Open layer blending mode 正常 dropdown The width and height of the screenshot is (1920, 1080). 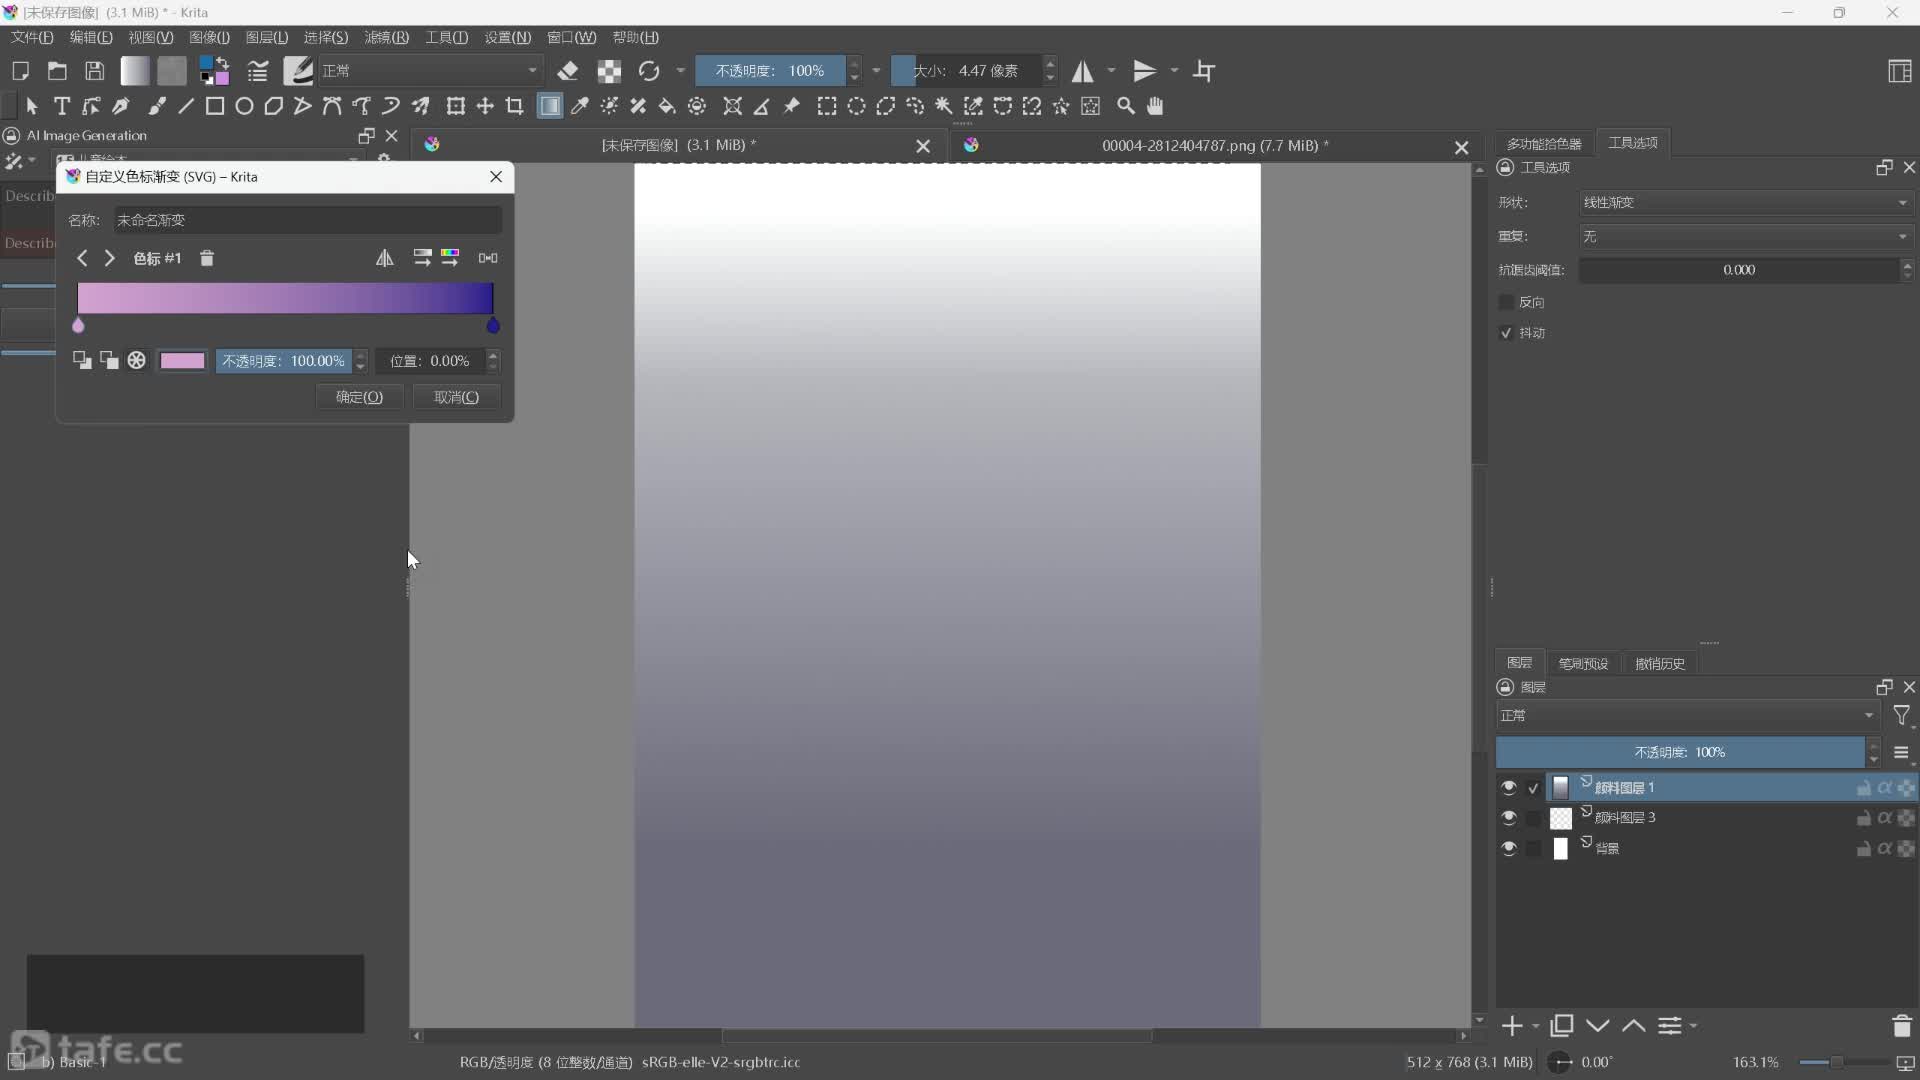(1688, 716)
